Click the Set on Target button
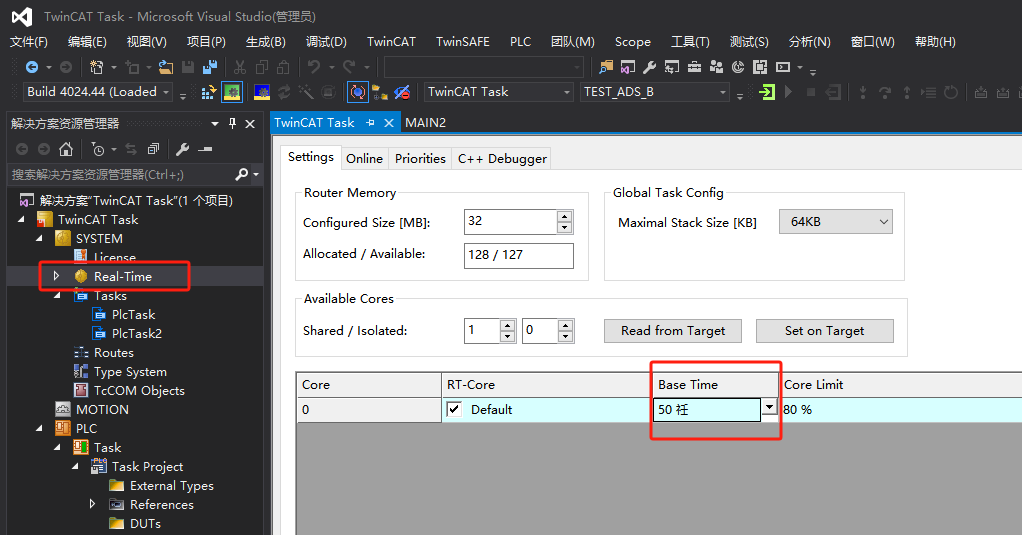 tap(825, 330)
